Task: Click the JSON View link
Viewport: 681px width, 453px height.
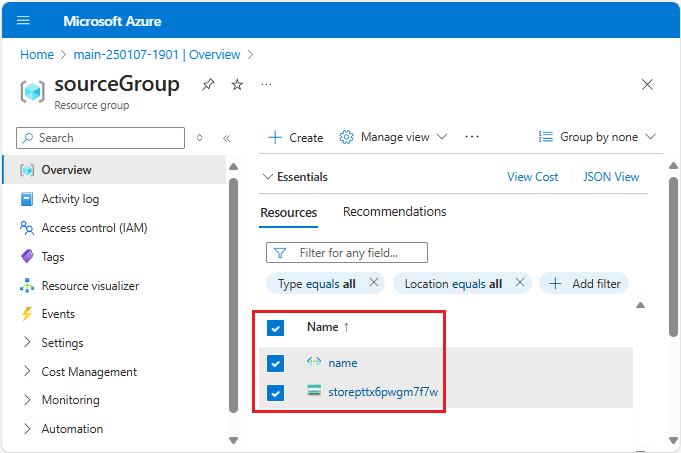Action: point(611,177)
